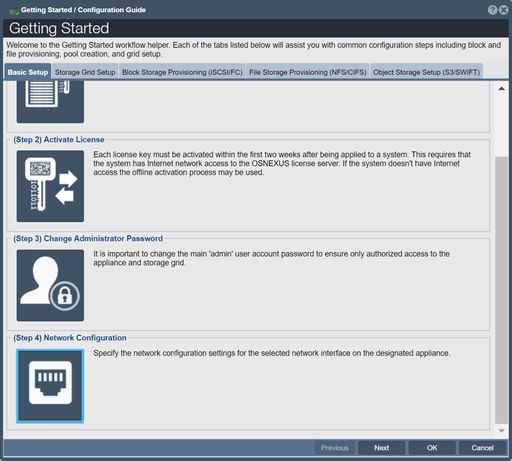
Task: Click the Configuration Guide title bar icon
Action: [14, 11]
